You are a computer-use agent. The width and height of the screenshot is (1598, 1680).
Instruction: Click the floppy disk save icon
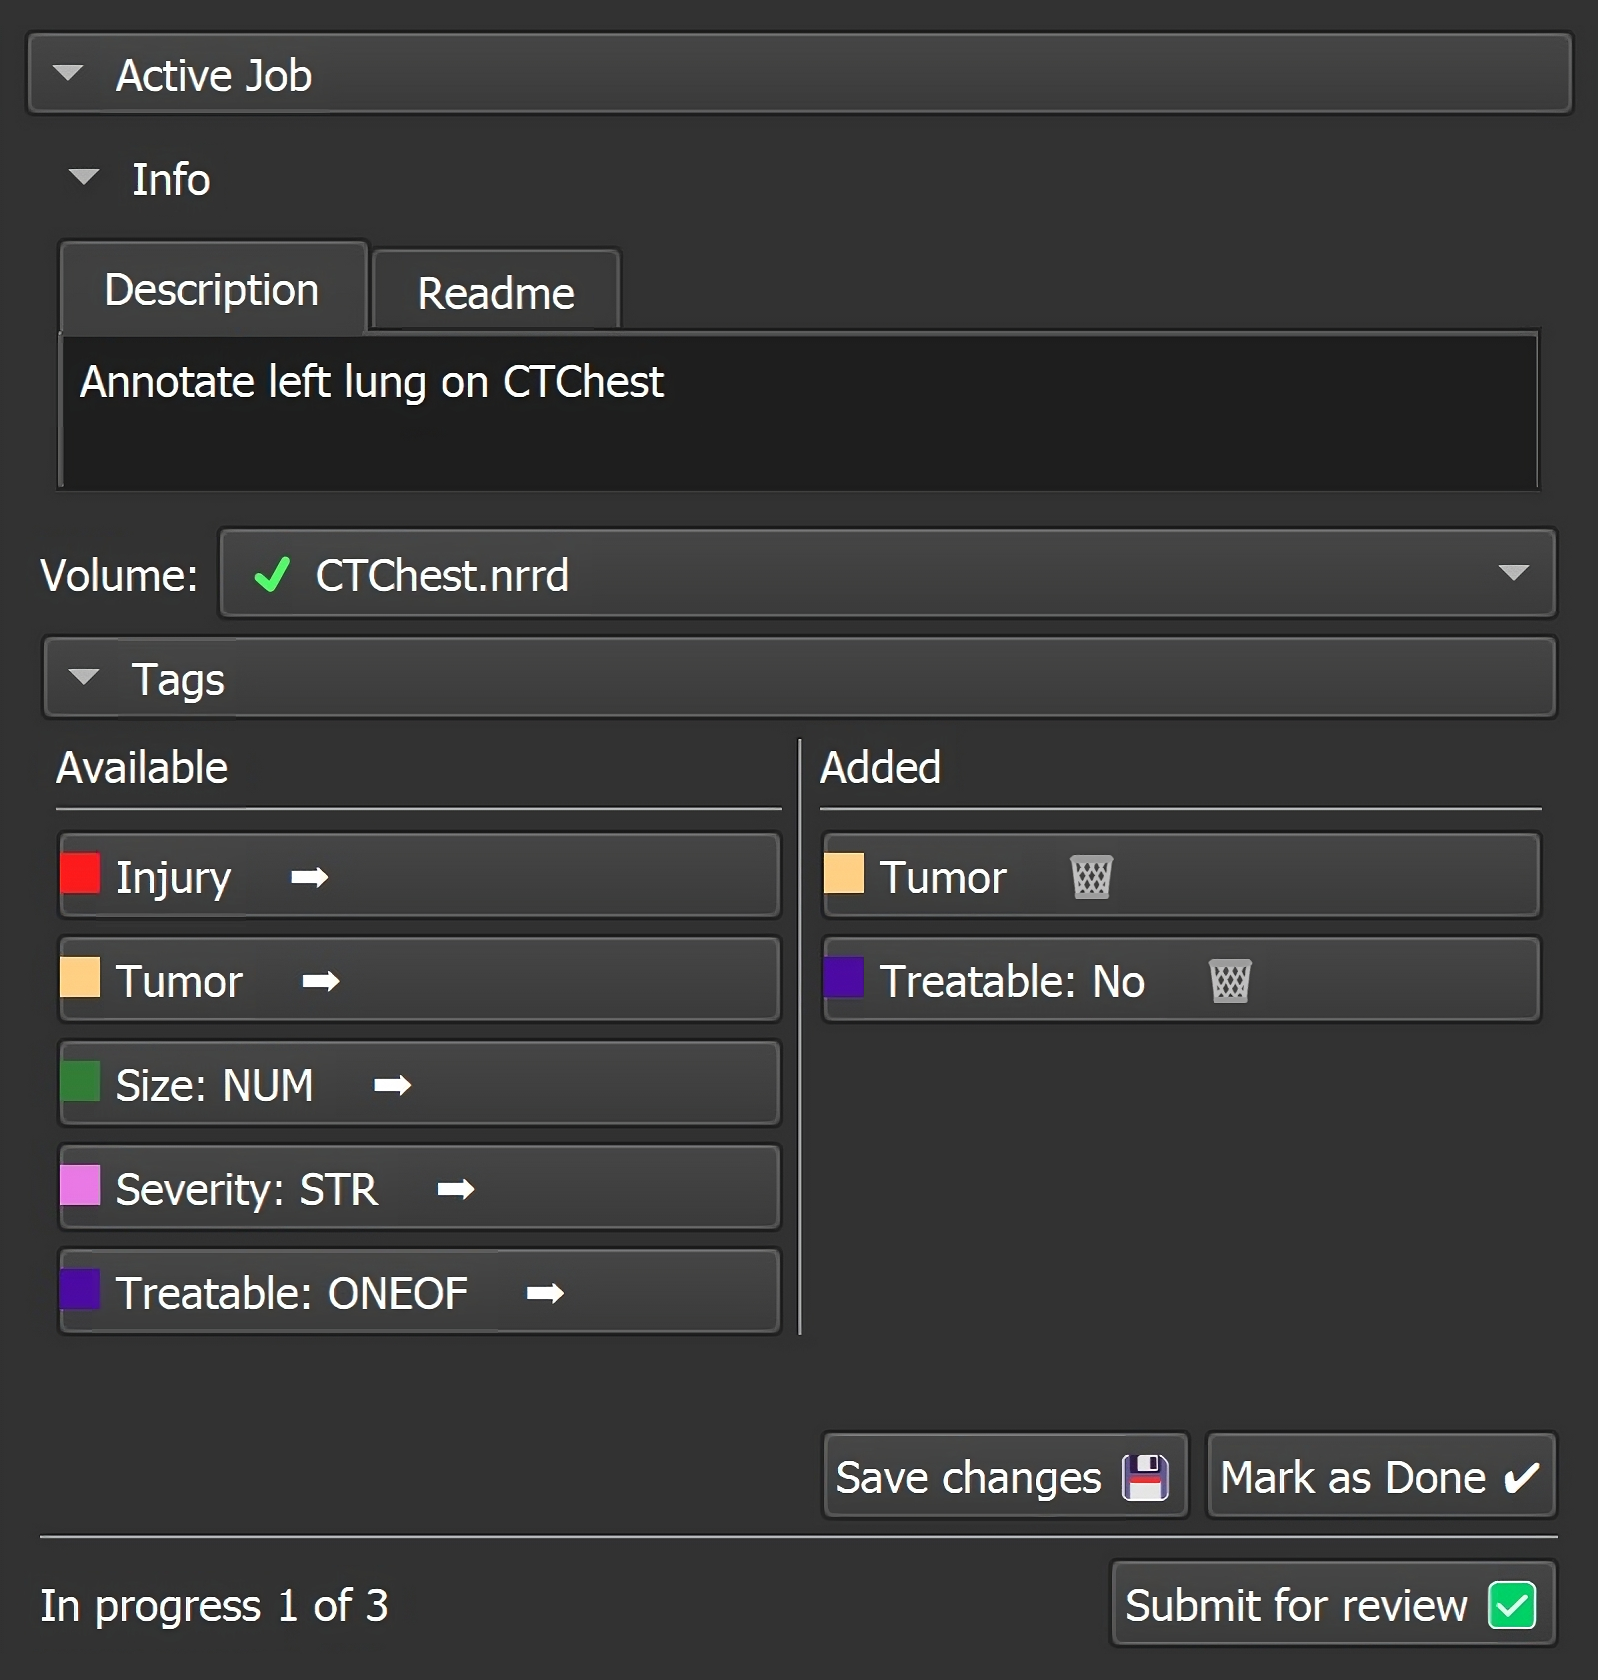1145,1477
